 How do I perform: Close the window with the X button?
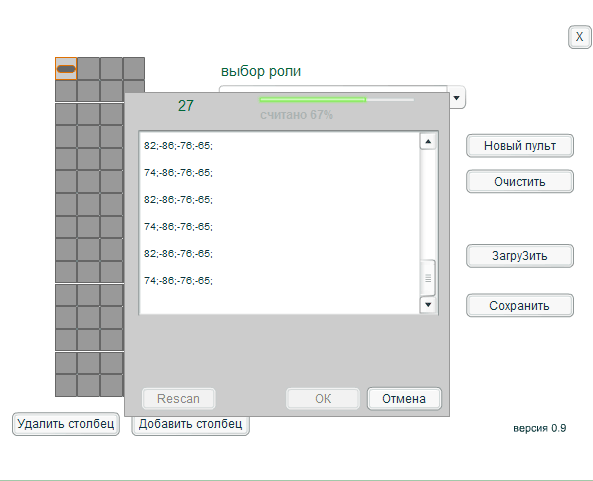pyautogui.click(x=579, y=37)
